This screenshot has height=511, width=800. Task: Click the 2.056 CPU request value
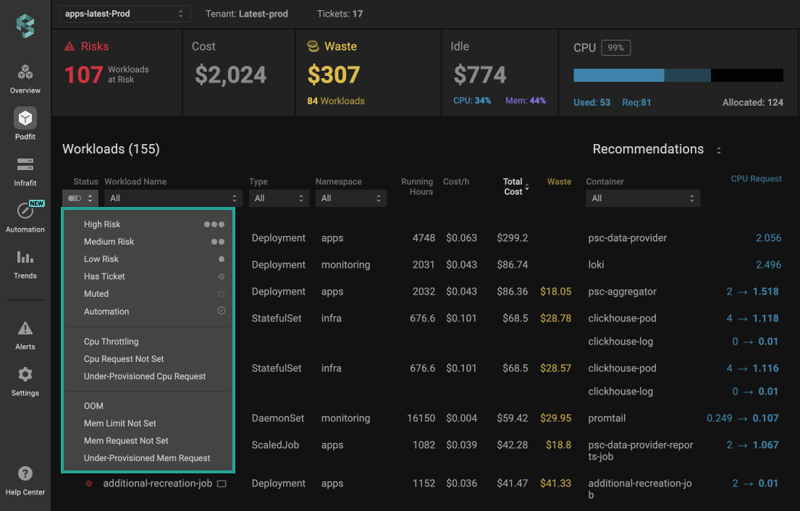point(768,238)
